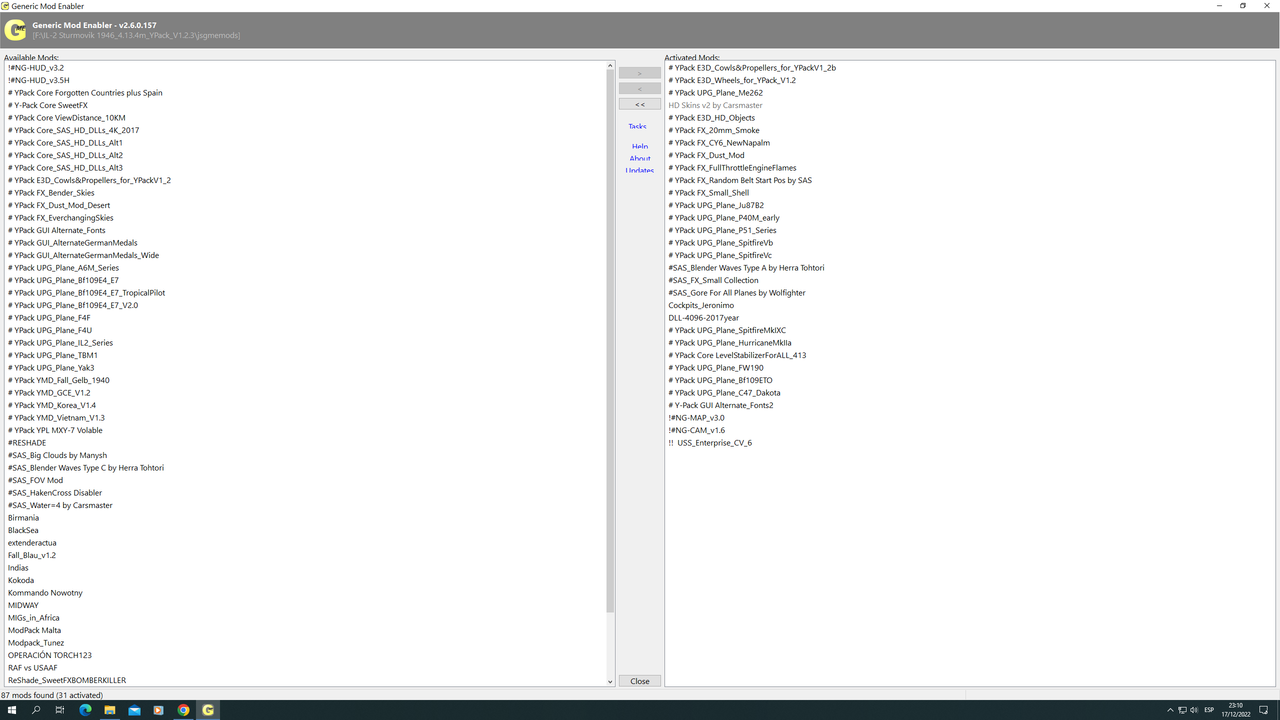Select YPack UPG_Plane_A6M_Series
The height and width of the screenshot is (720, 1280).
(x=63, y=268)
